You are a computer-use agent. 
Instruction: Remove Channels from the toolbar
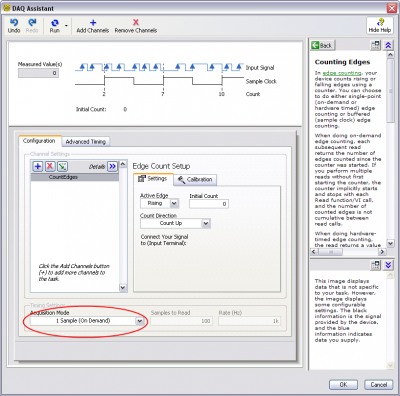136,26
